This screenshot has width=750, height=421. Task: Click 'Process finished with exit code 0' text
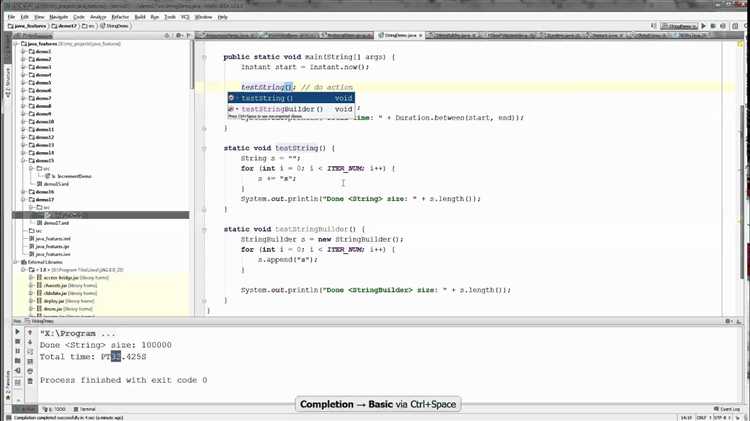click(x=123, y=380)
